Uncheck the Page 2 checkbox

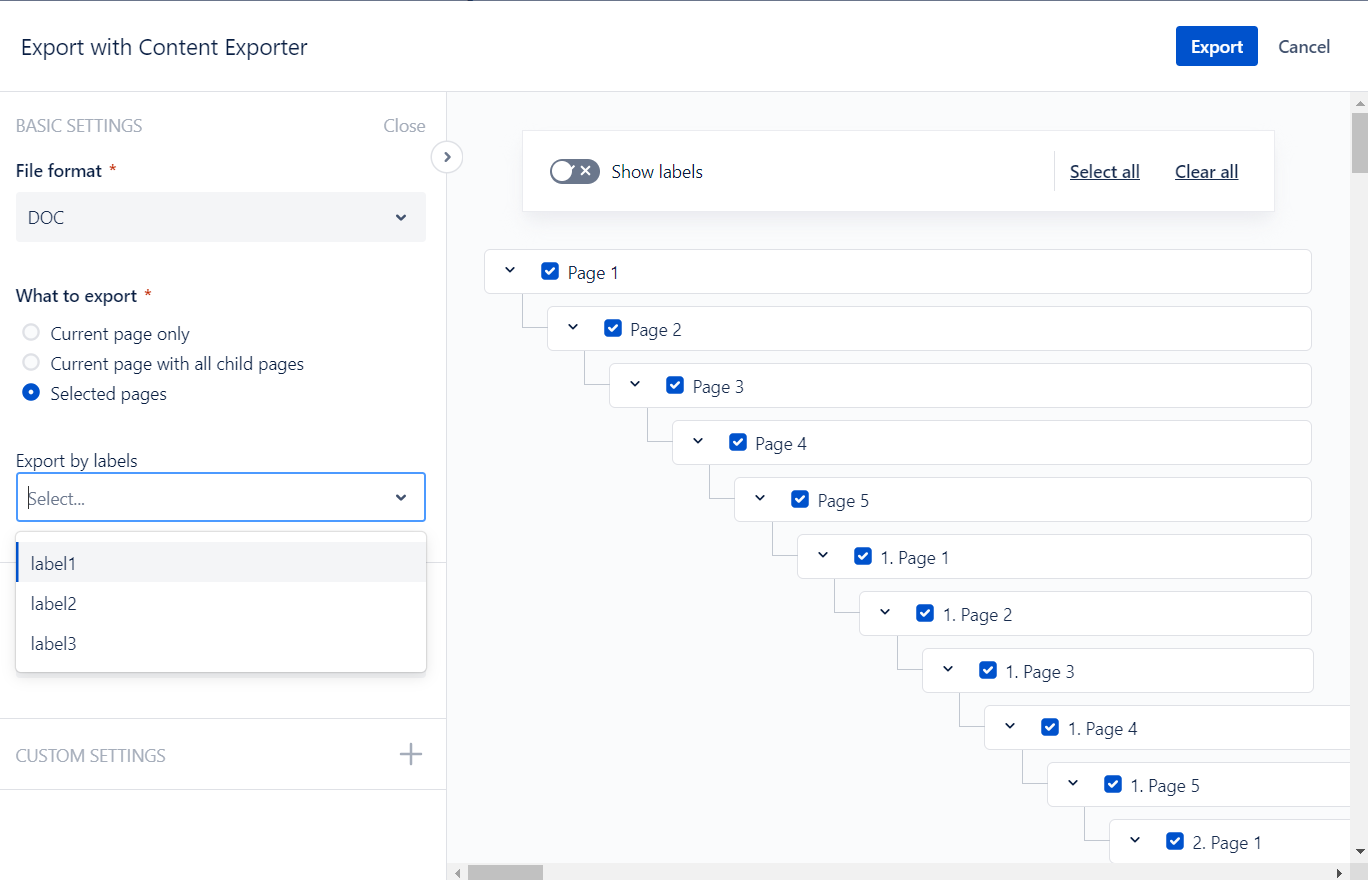coord(613,329)
